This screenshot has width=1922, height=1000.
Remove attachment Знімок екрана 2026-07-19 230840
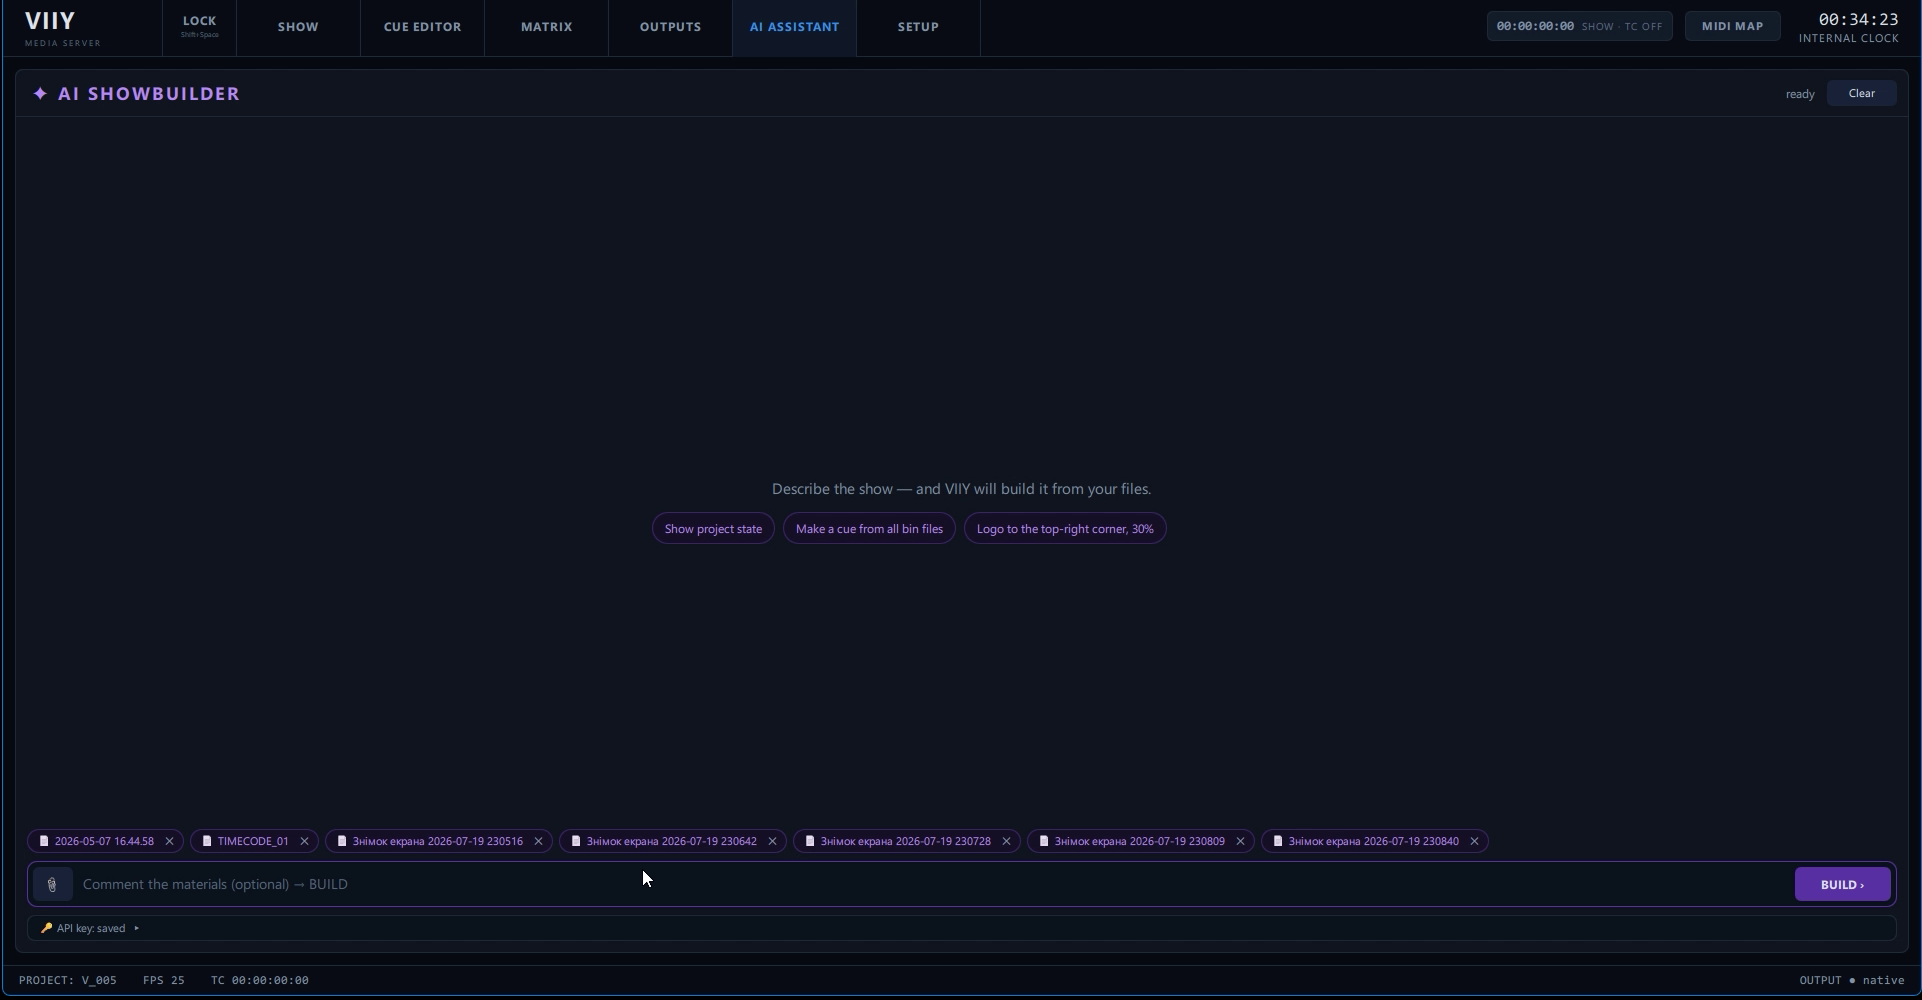(x=1474, y=842)
